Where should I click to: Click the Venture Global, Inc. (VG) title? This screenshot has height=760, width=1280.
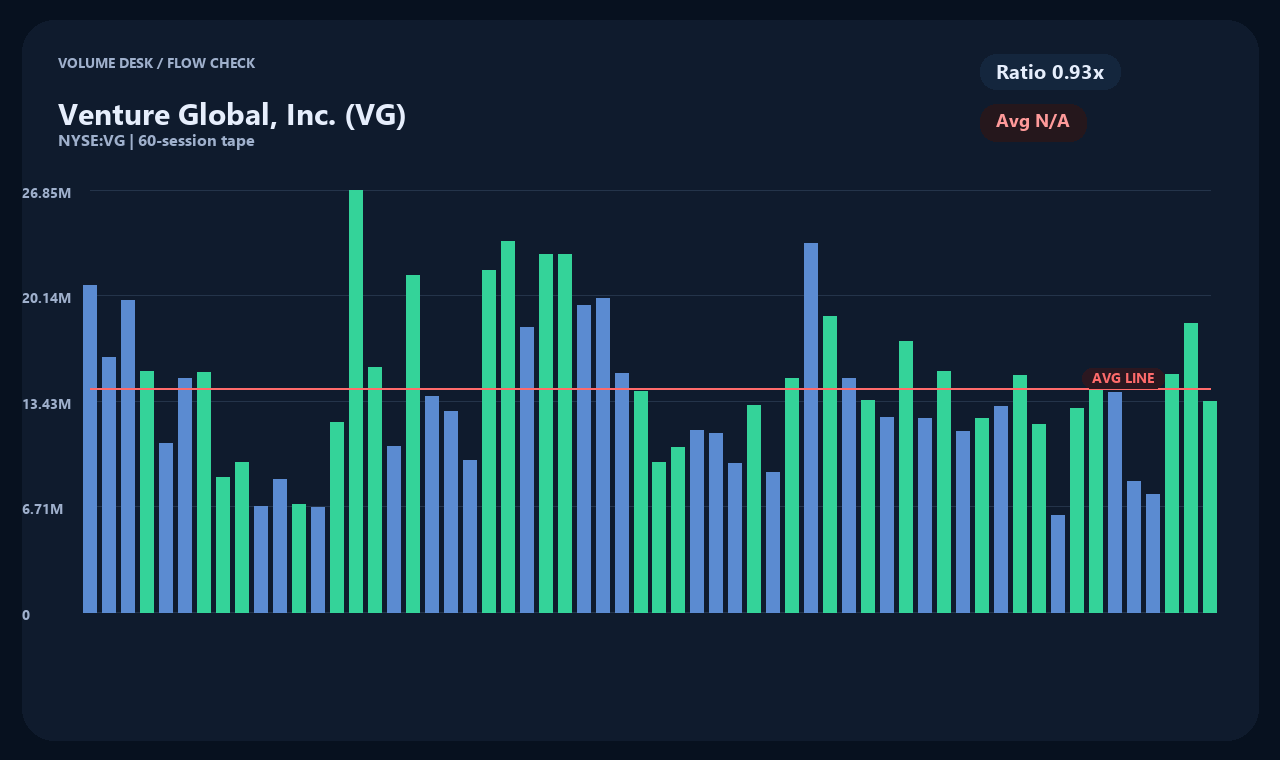[232, 115]
